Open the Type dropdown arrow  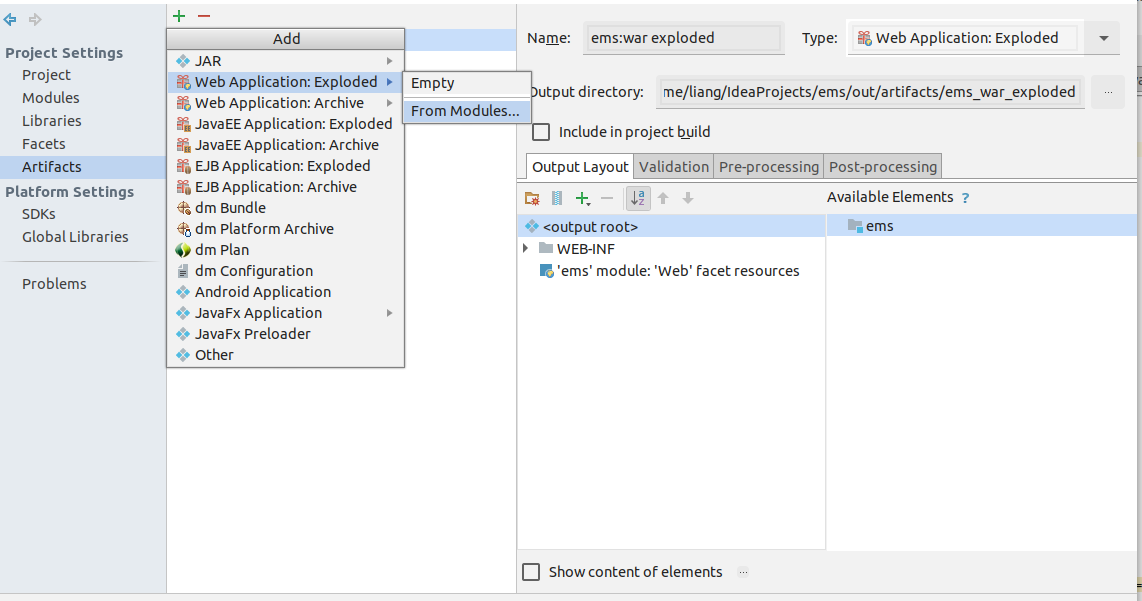(1104, 38)
